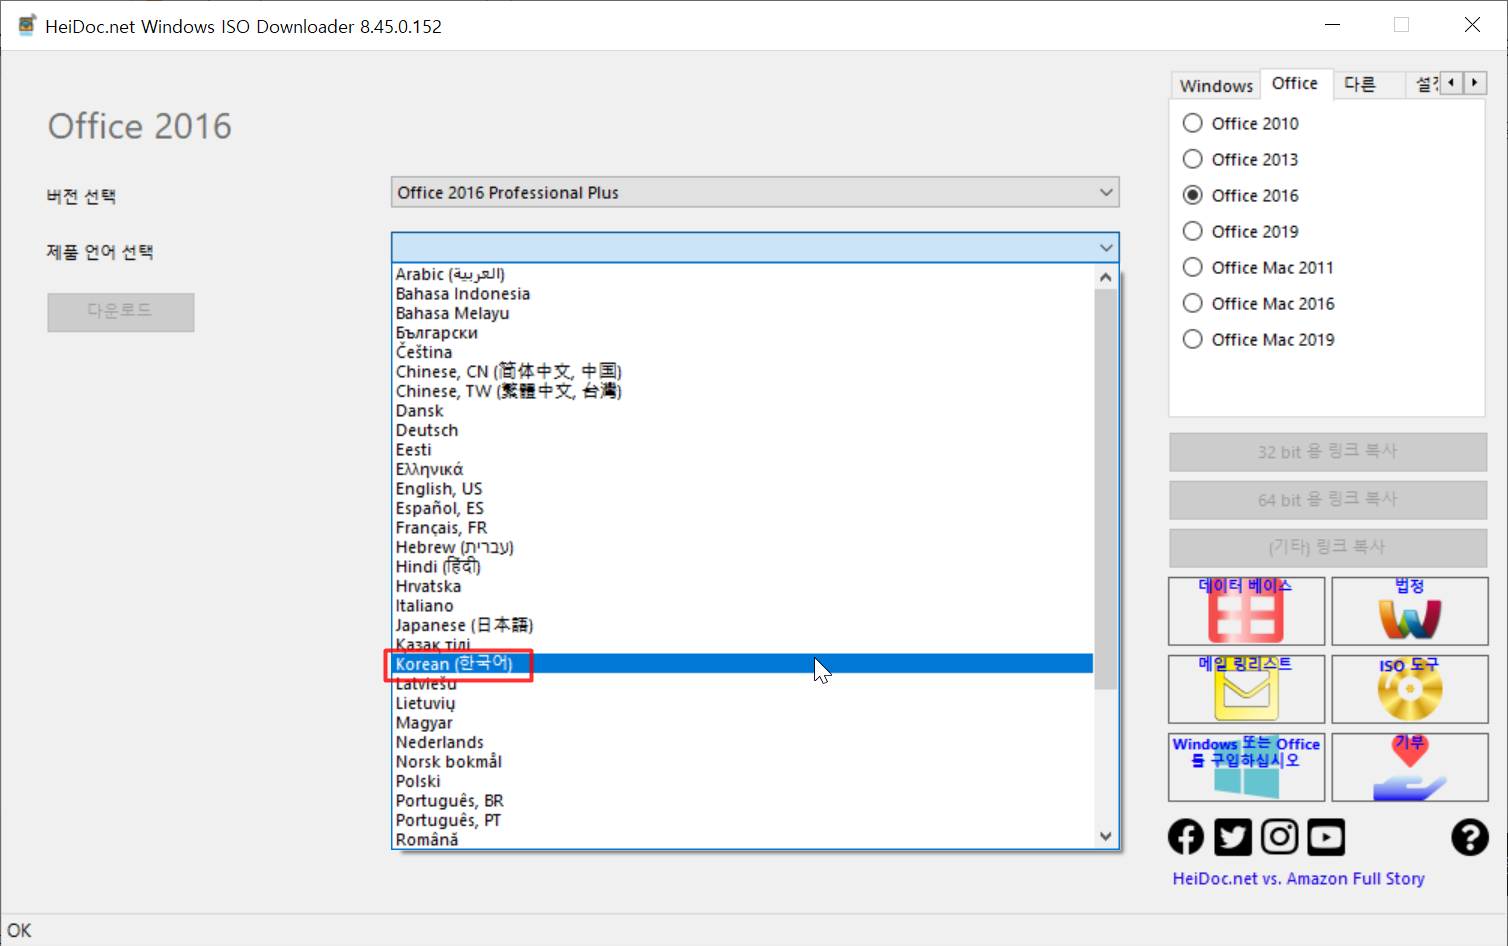Click the 다운로드 download button
The width and height of the screenshot is (1508, 946).
pyautogui.click(x=121, y=312)
